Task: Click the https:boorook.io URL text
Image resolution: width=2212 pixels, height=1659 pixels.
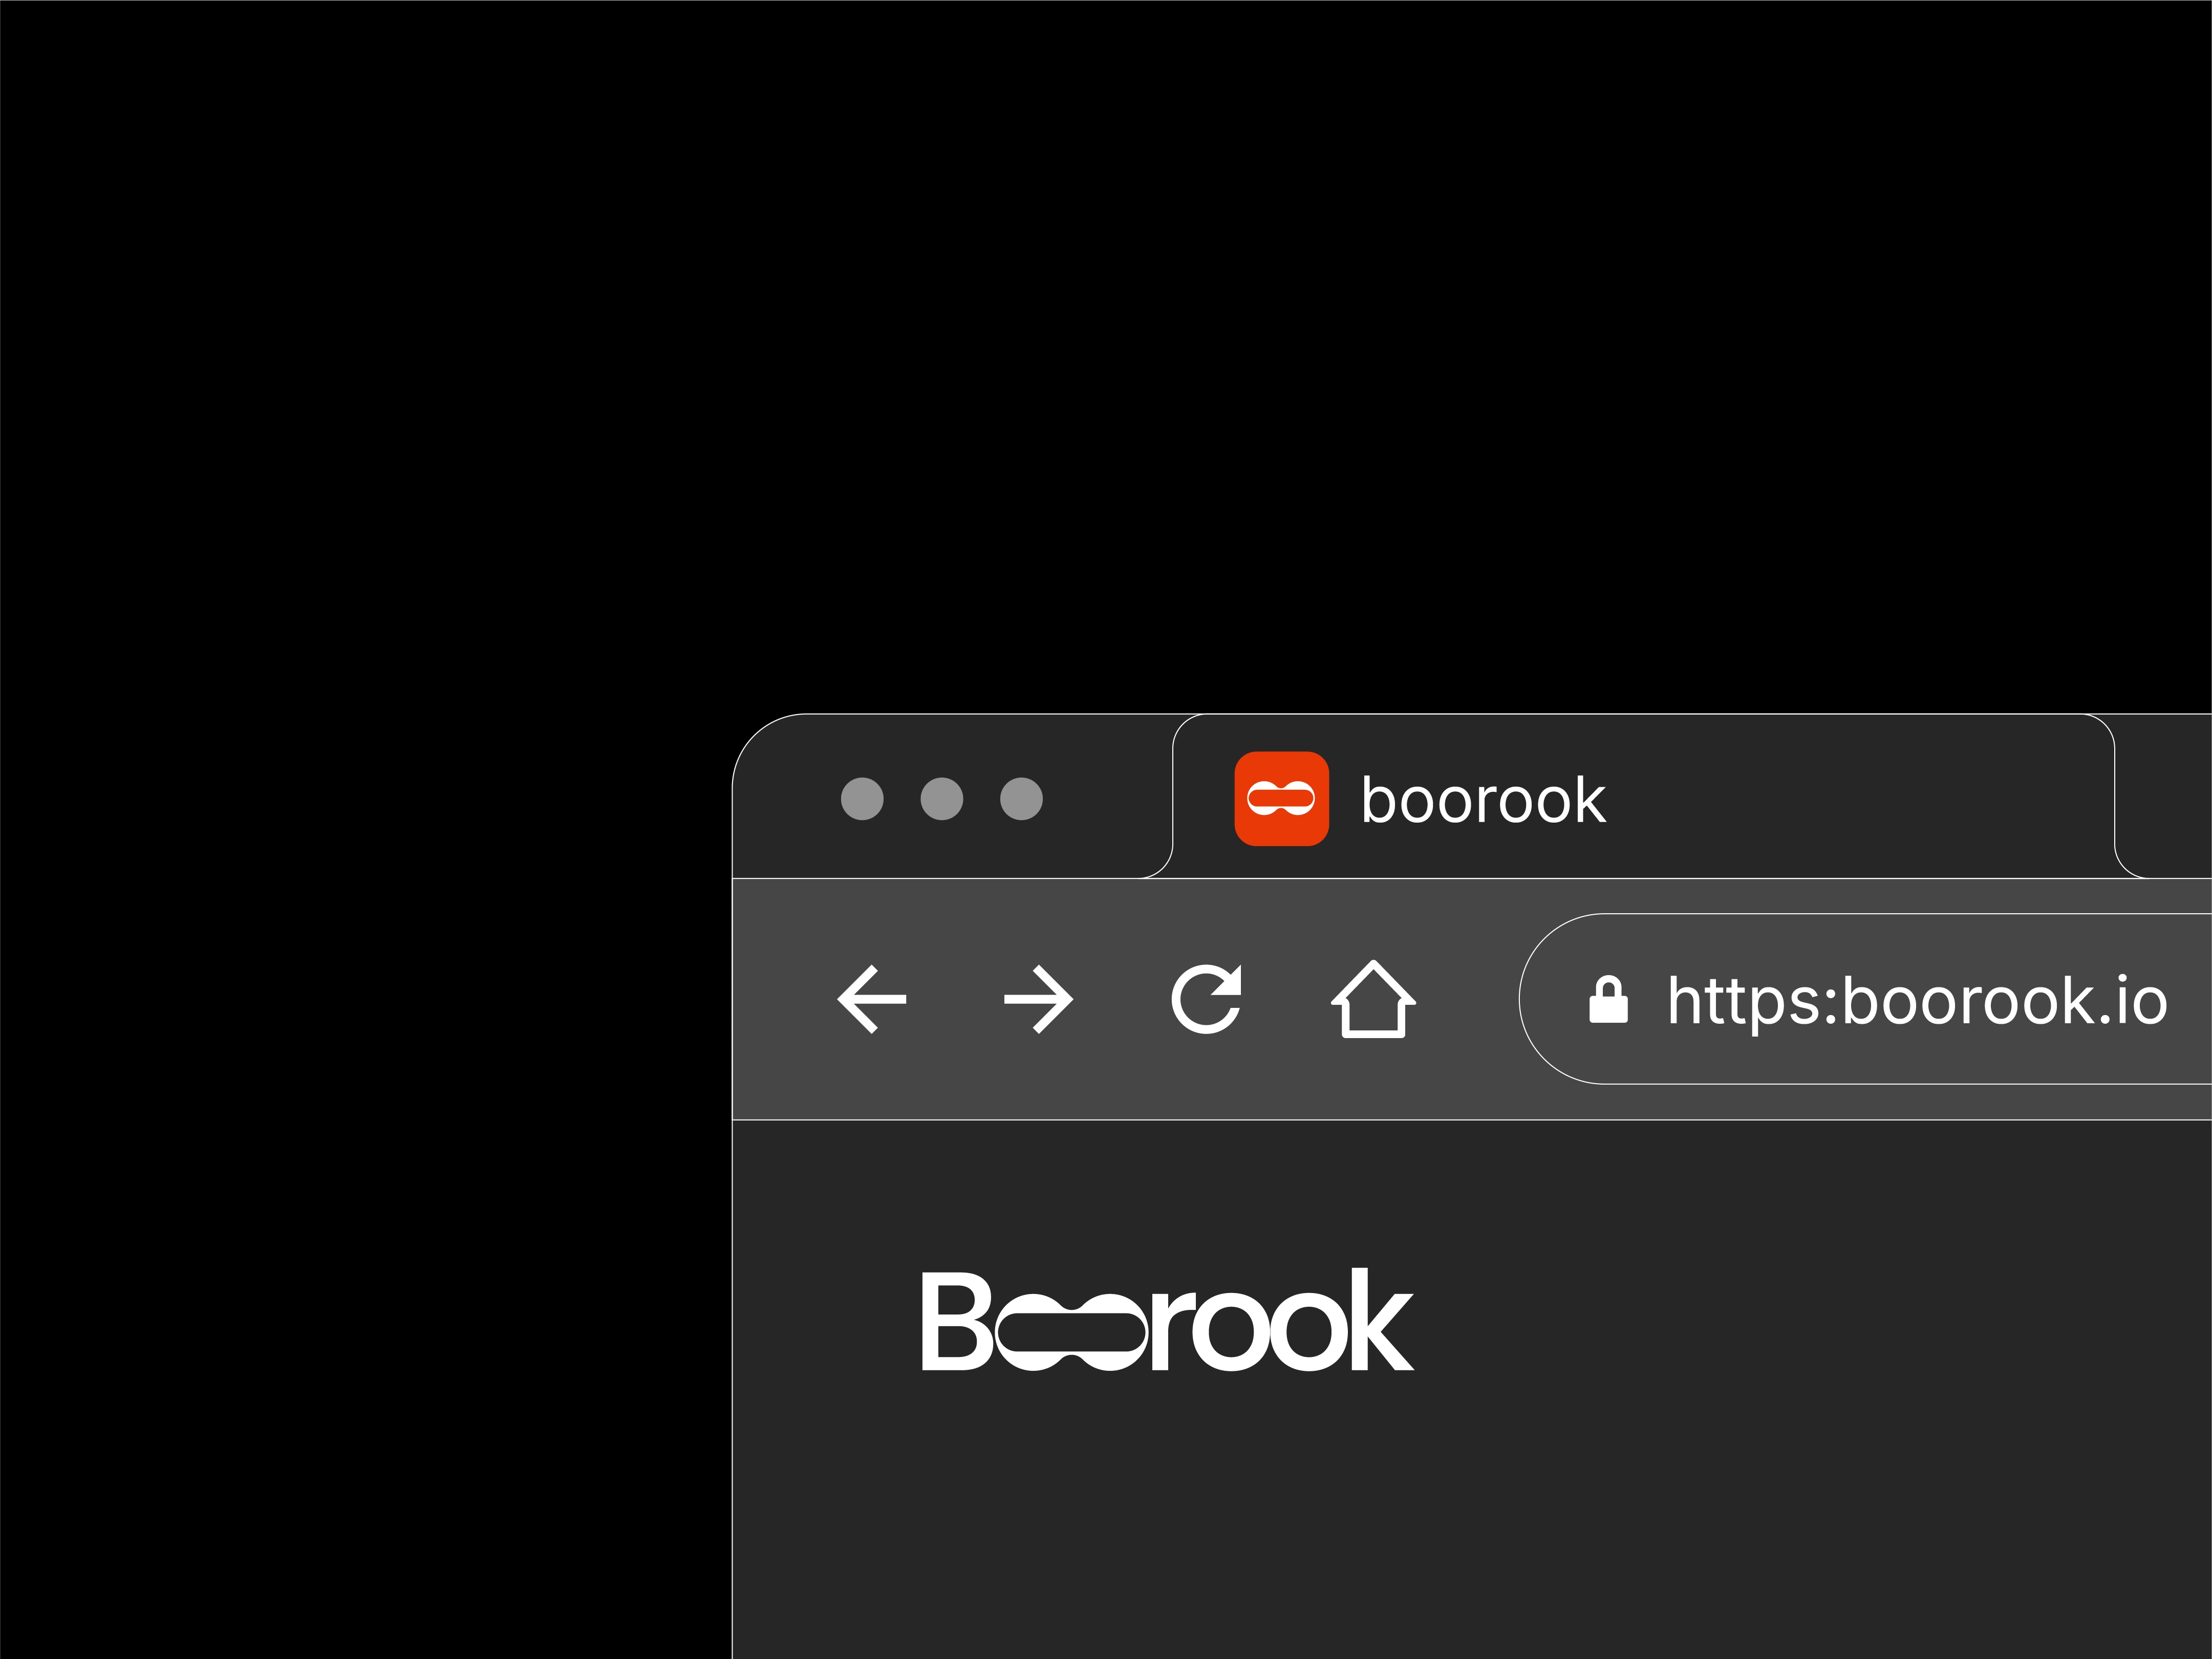Action: (x=1918, y=1000)
